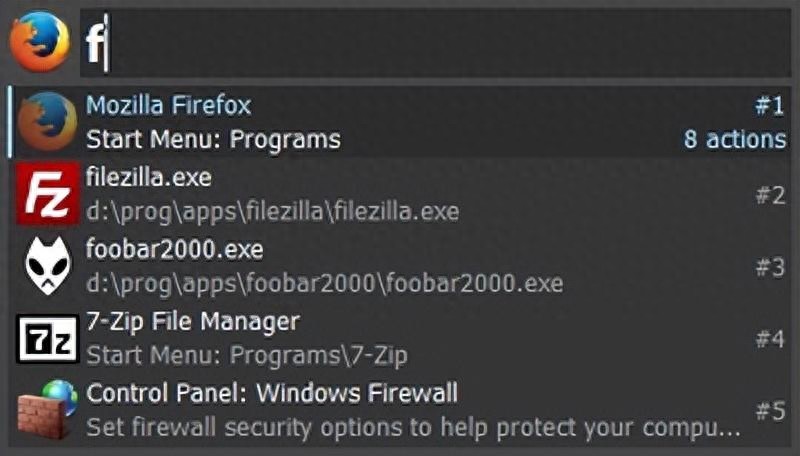
Task: Click the #3 shortcut number
Action: point(770,267)
